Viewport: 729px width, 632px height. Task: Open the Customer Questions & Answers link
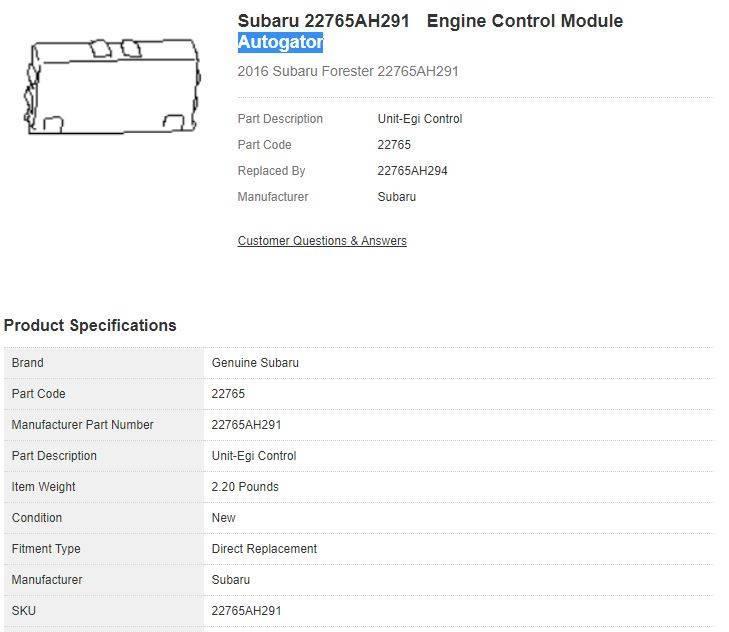pos(322,241)
